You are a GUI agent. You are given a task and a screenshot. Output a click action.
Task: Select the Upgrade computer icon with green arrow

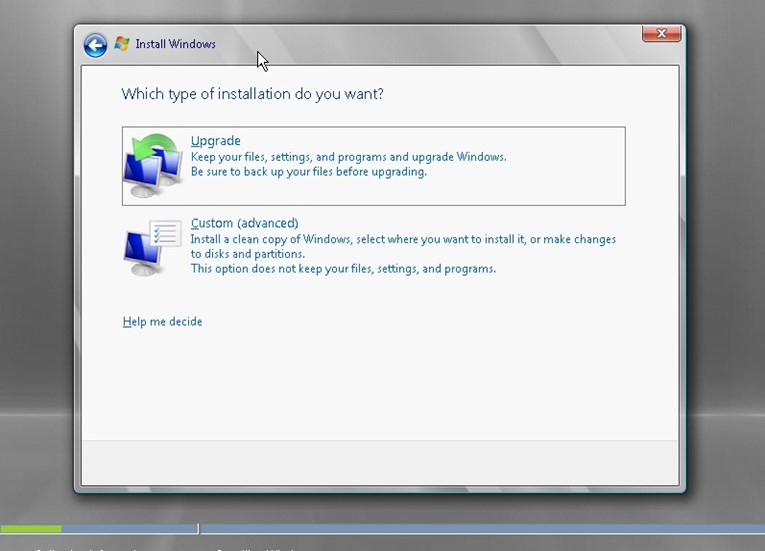(154, 166)
